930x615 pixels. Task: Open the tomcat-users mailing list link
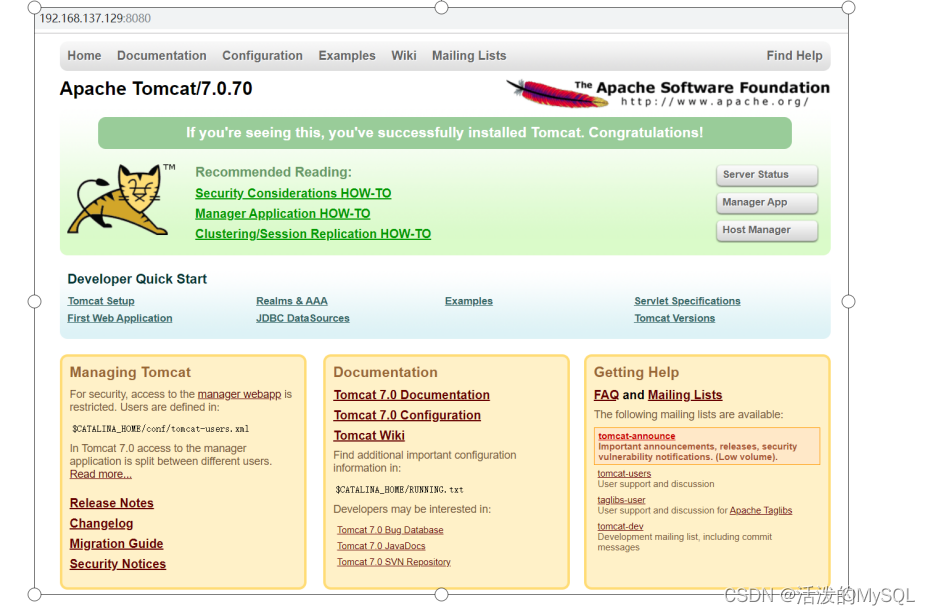point(624,473)
